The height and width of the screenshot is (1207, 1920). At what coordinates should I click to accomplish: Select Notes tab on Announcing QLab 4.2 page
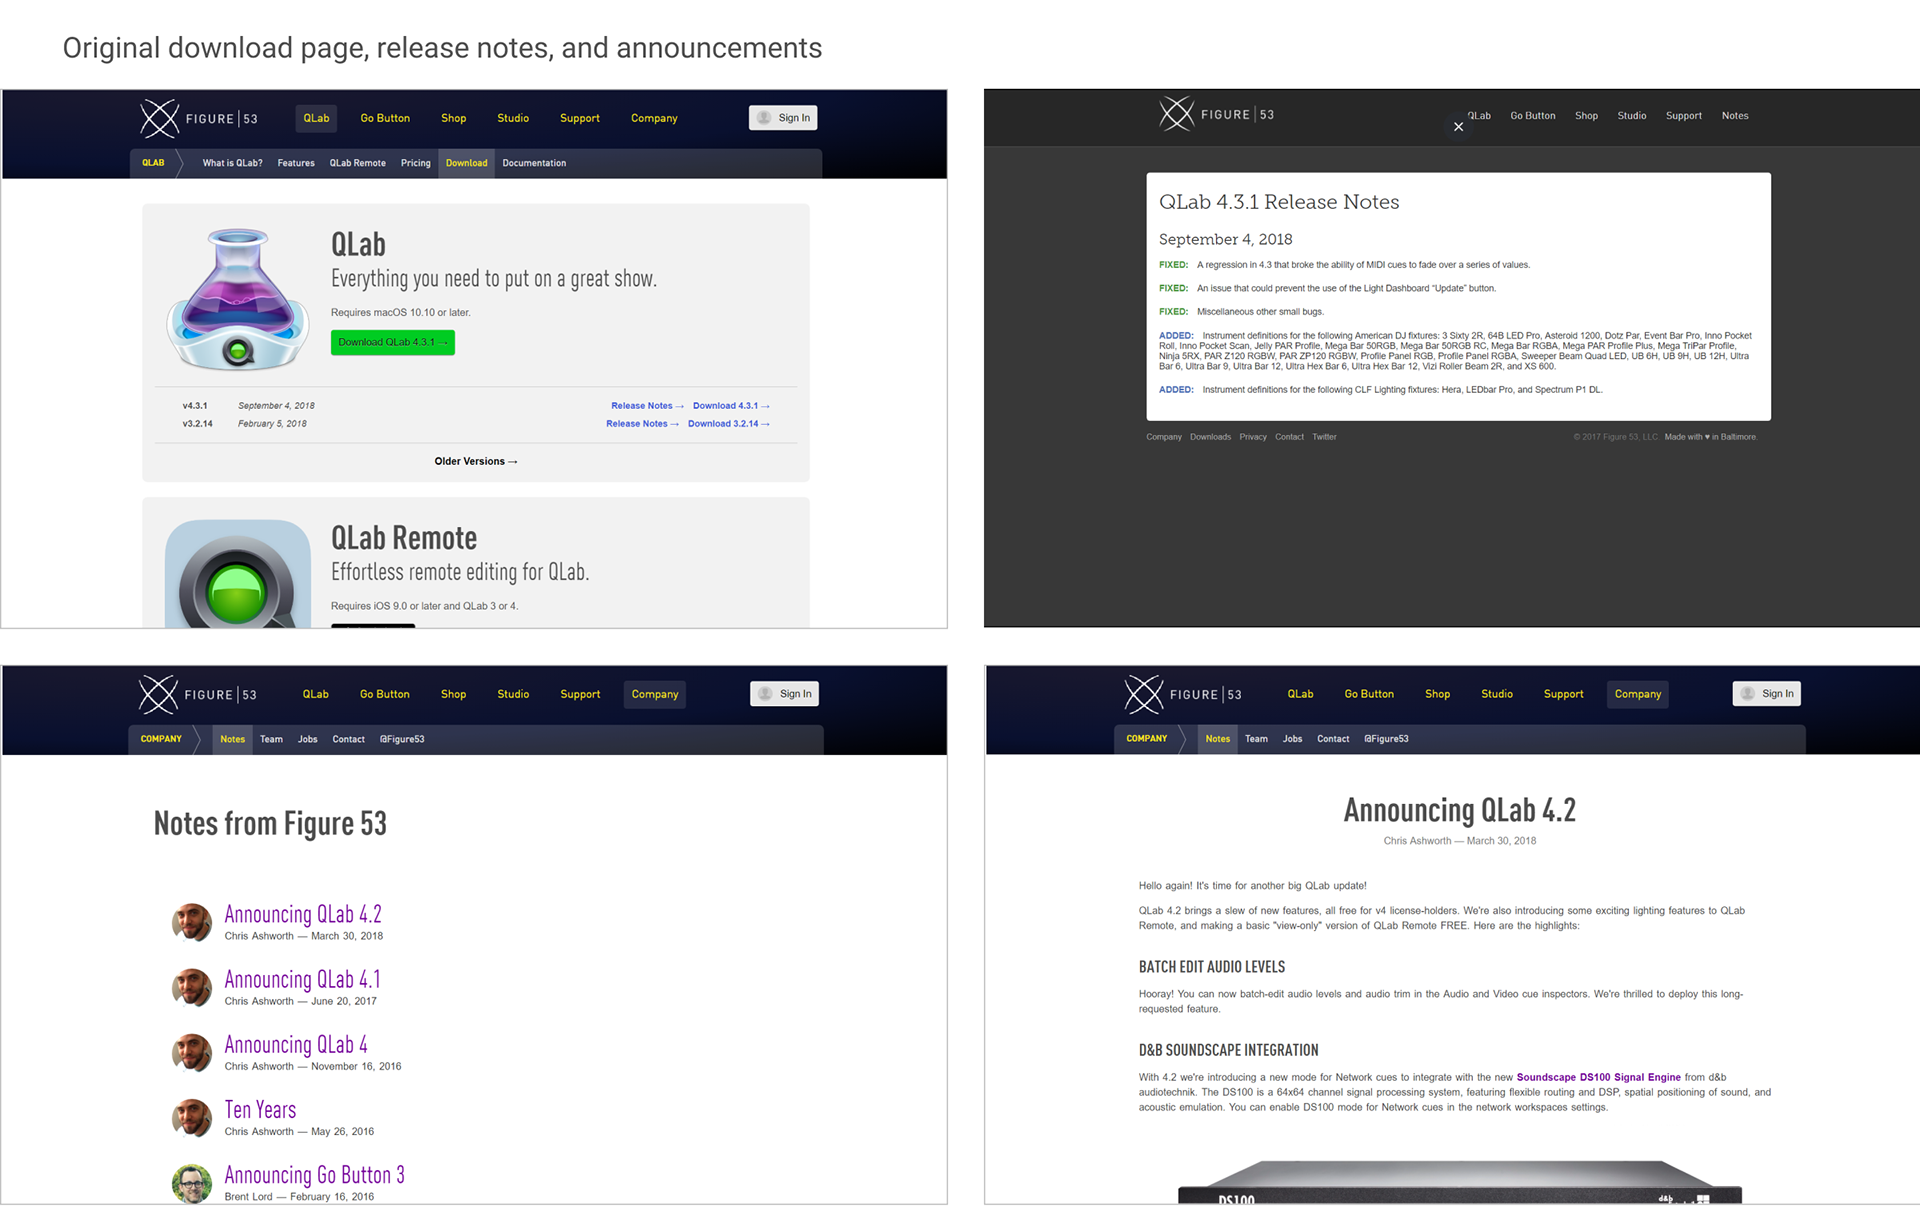[x=1218, y=739]
